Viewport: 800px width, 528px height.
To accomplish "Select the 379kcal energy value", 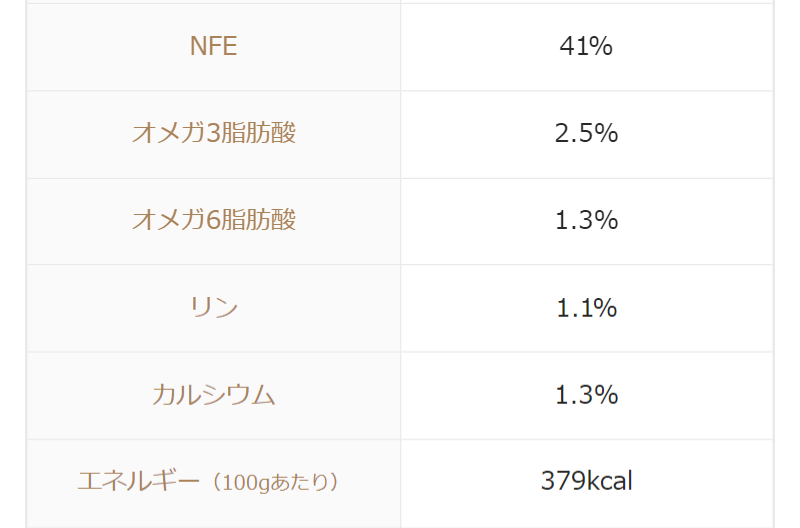I will pyautogui.click(x=586, y=481).
